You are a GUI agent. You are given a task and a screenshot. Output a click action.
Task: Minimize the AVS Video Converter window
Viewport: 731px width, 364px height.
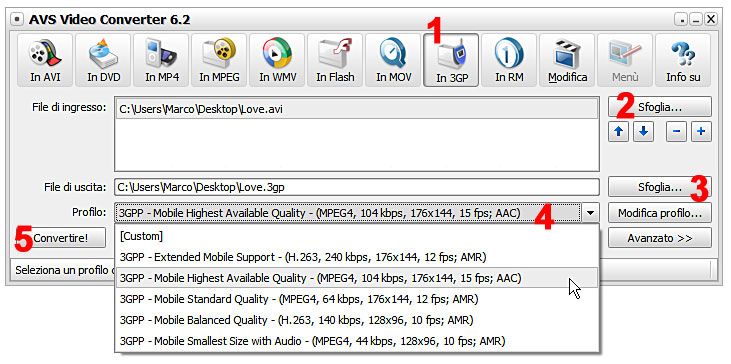tap(696, 20)
